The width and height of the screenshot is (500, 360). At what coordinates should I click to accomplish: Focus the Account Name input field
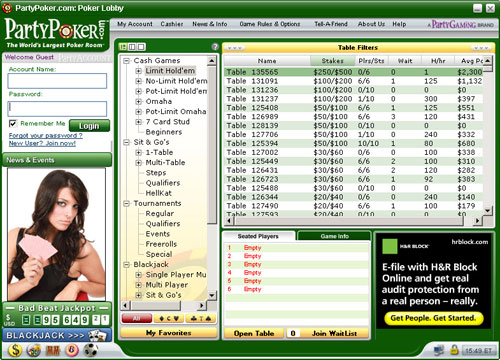(57, 81)
